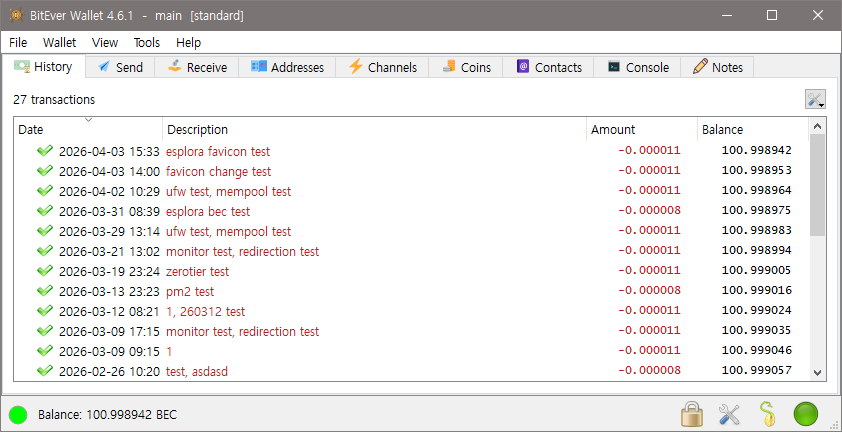
Task: Open the history toolbar options button
Action: (x=815, y=99)
